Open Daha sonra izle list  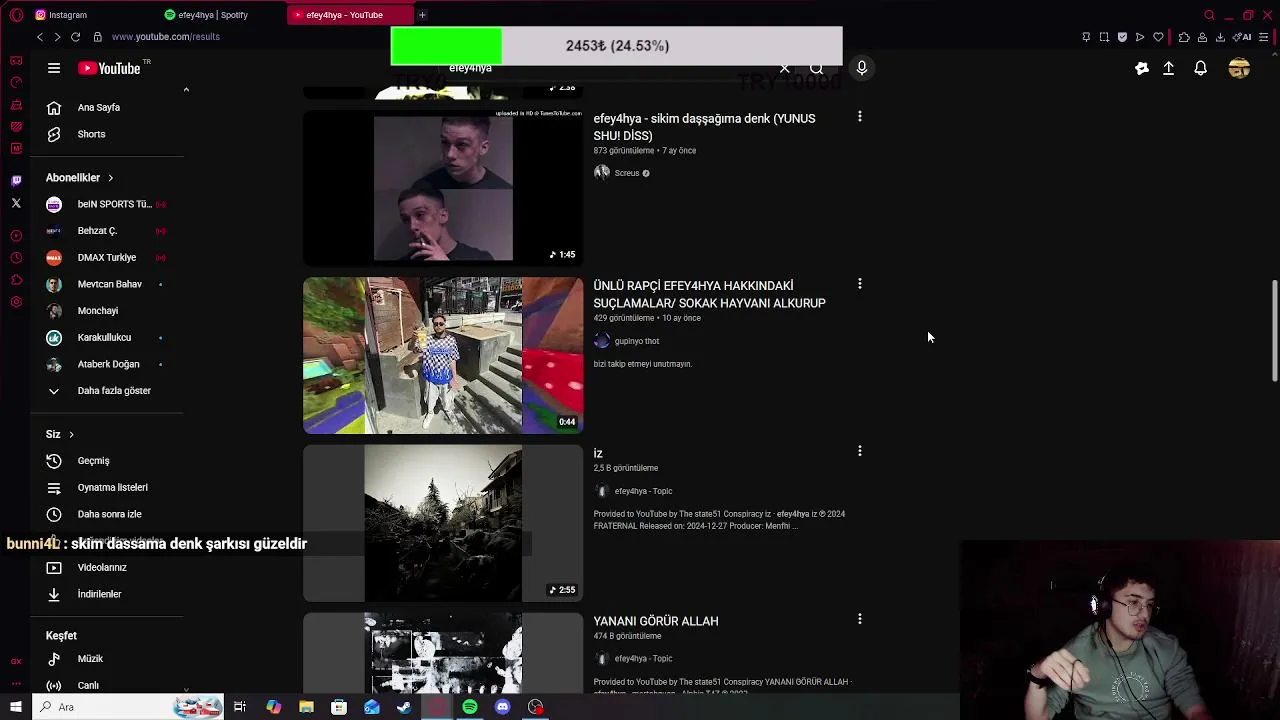coord(108,514)
